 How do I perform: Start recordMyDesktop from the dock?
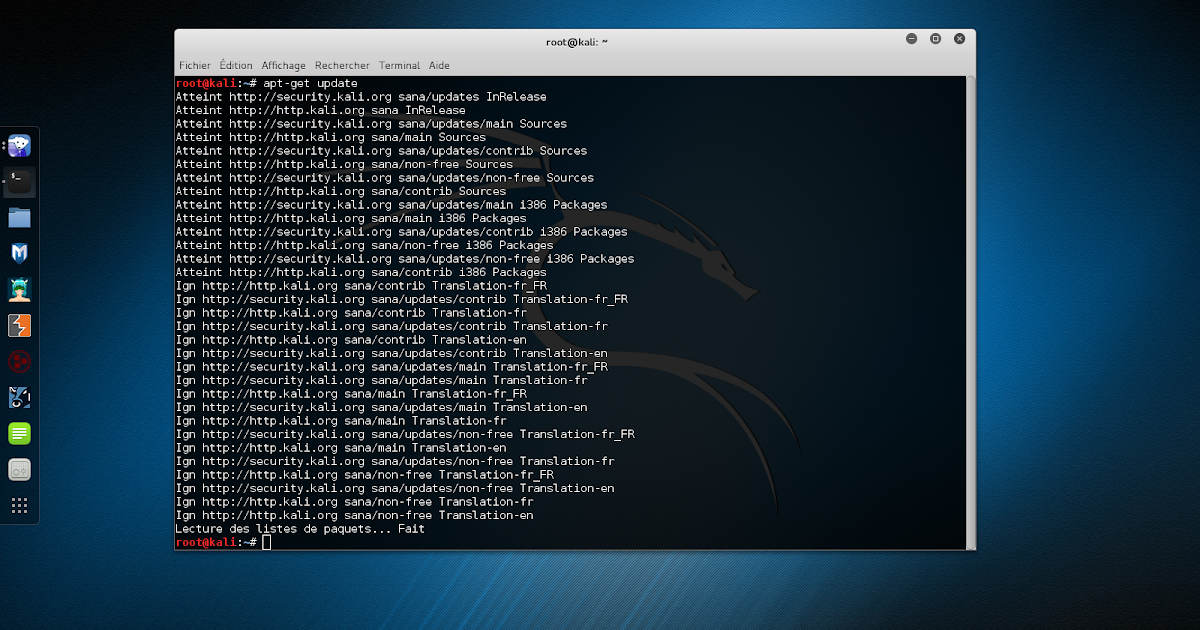[19, 470]
